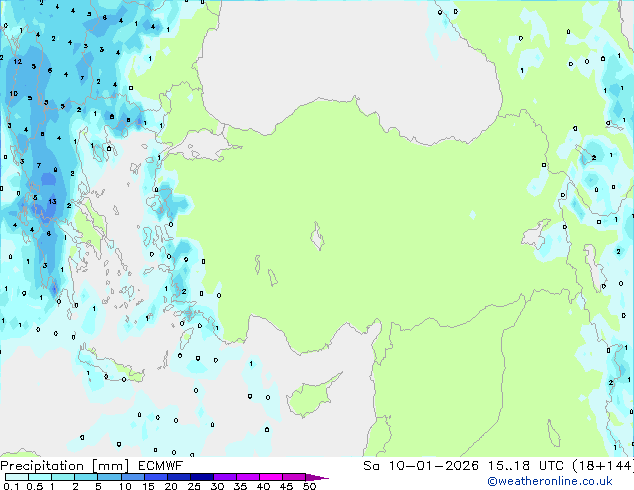The width and height of the screenshot is (634, 490).
Task: Click the "(18+144)" forecast step text
Action: [x=602, y=466]
